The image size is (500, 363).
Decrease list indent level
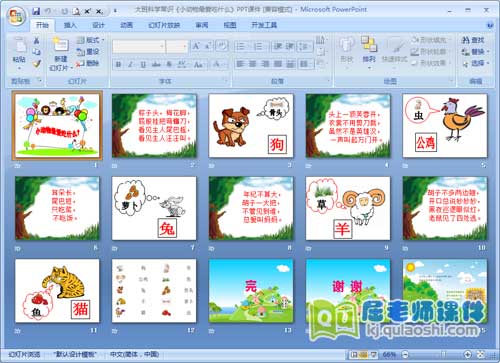point(278,46)
